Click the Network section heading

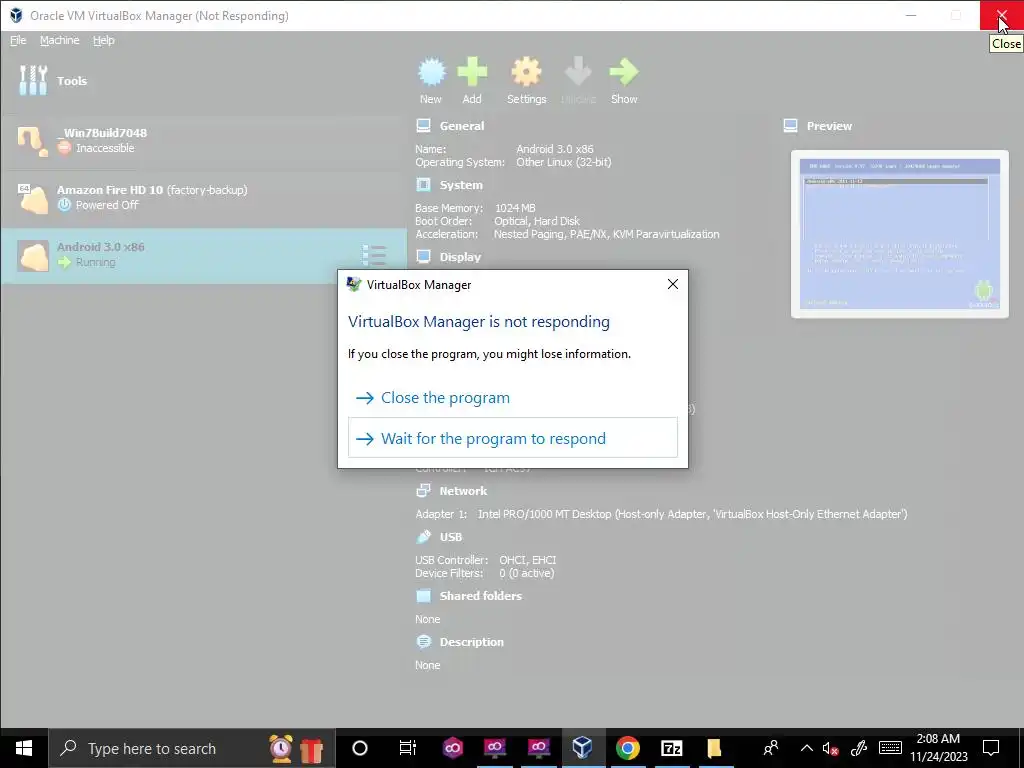463,490
